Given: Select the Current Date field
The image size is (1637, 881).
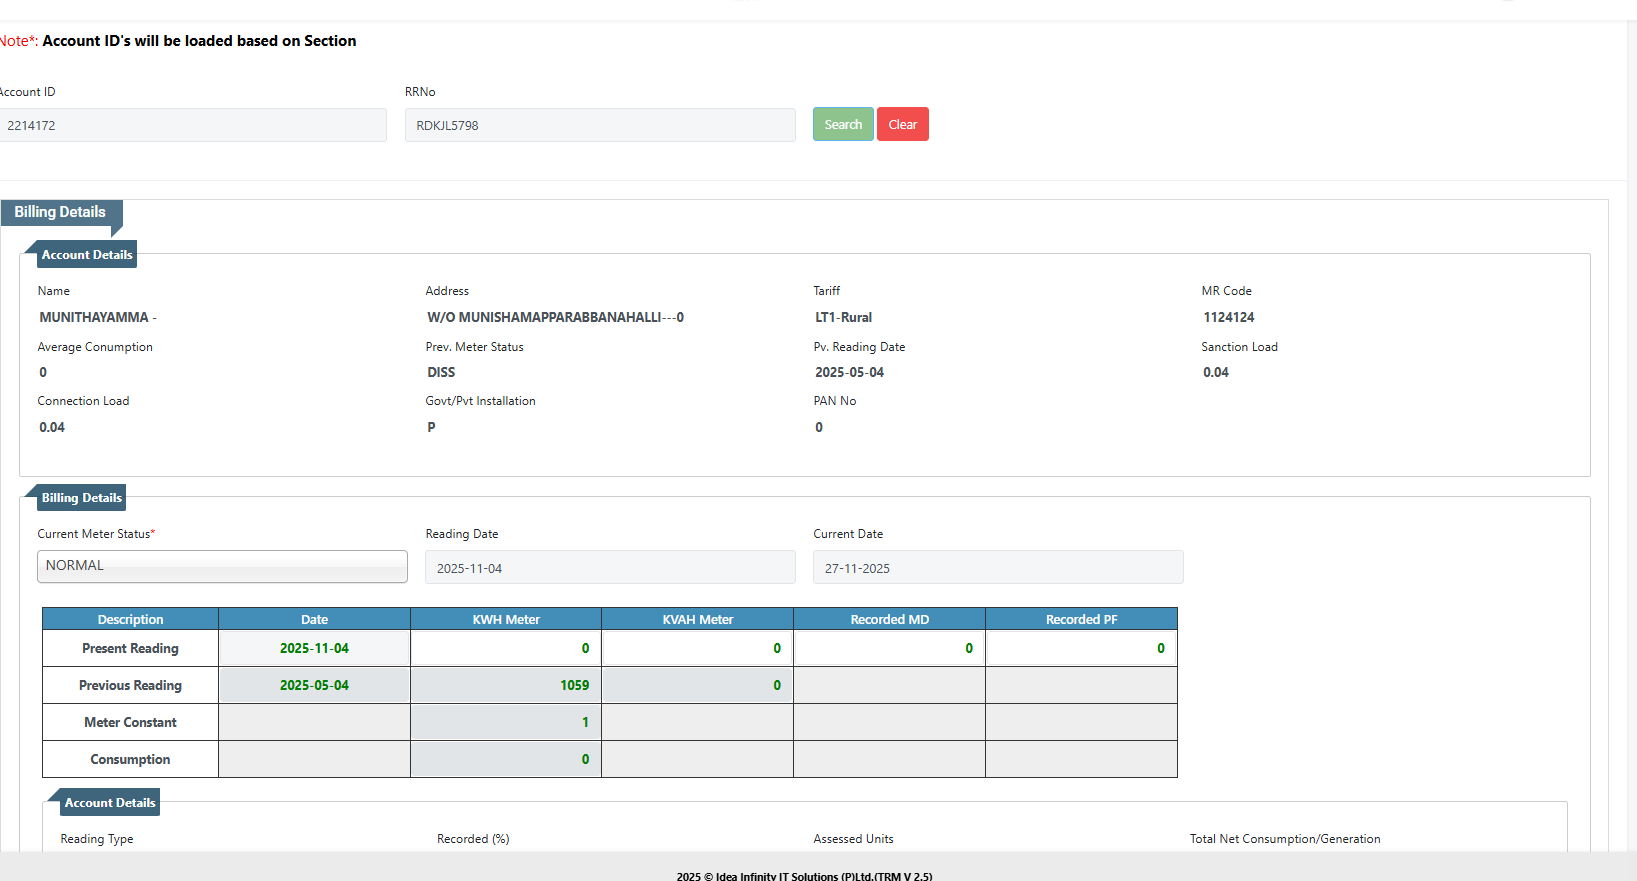Looking at the screenshot, I should (997, 568).
